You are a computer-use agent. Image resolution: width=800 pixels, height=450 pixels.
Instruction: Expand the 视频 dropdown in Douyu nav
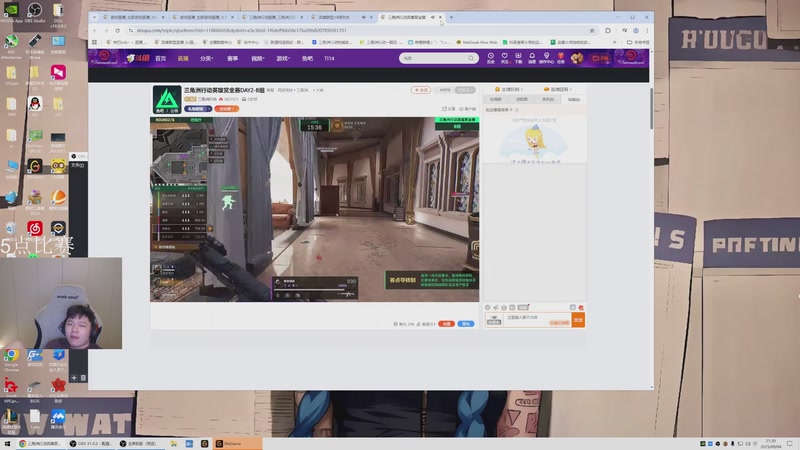coord(258,59)
